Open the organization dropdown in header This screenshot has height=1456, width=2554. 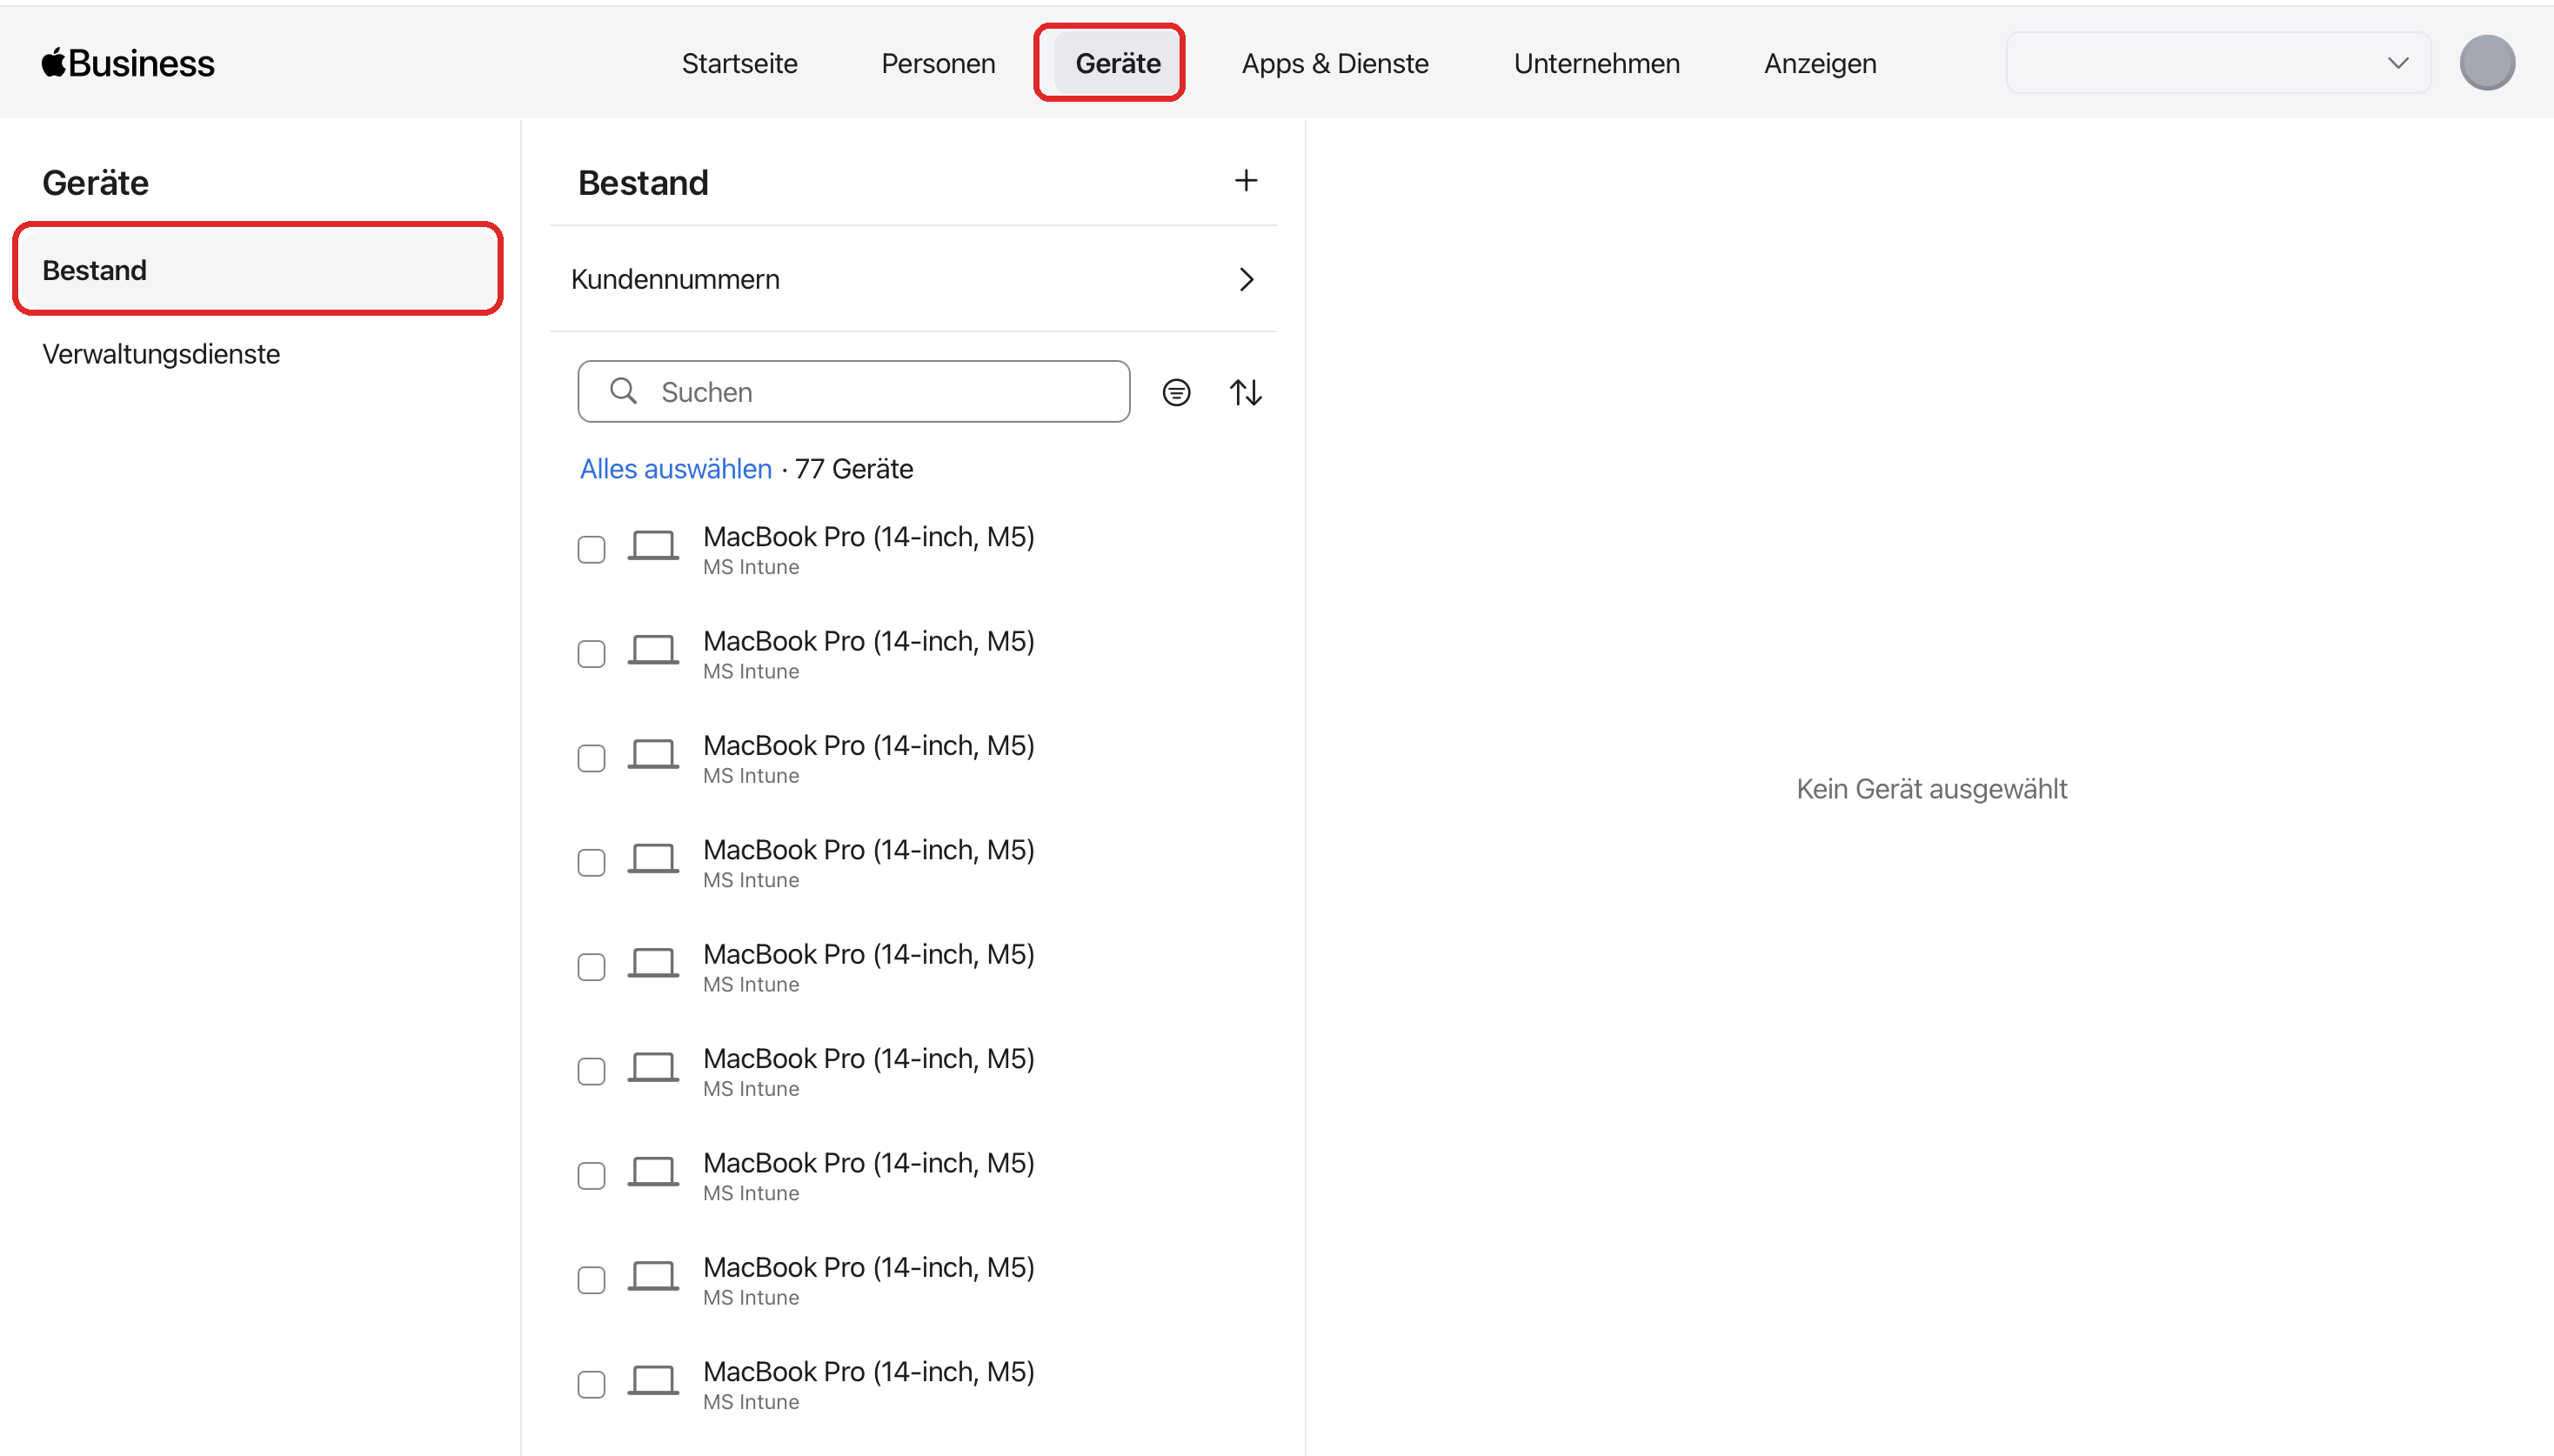click(2218, 63)
